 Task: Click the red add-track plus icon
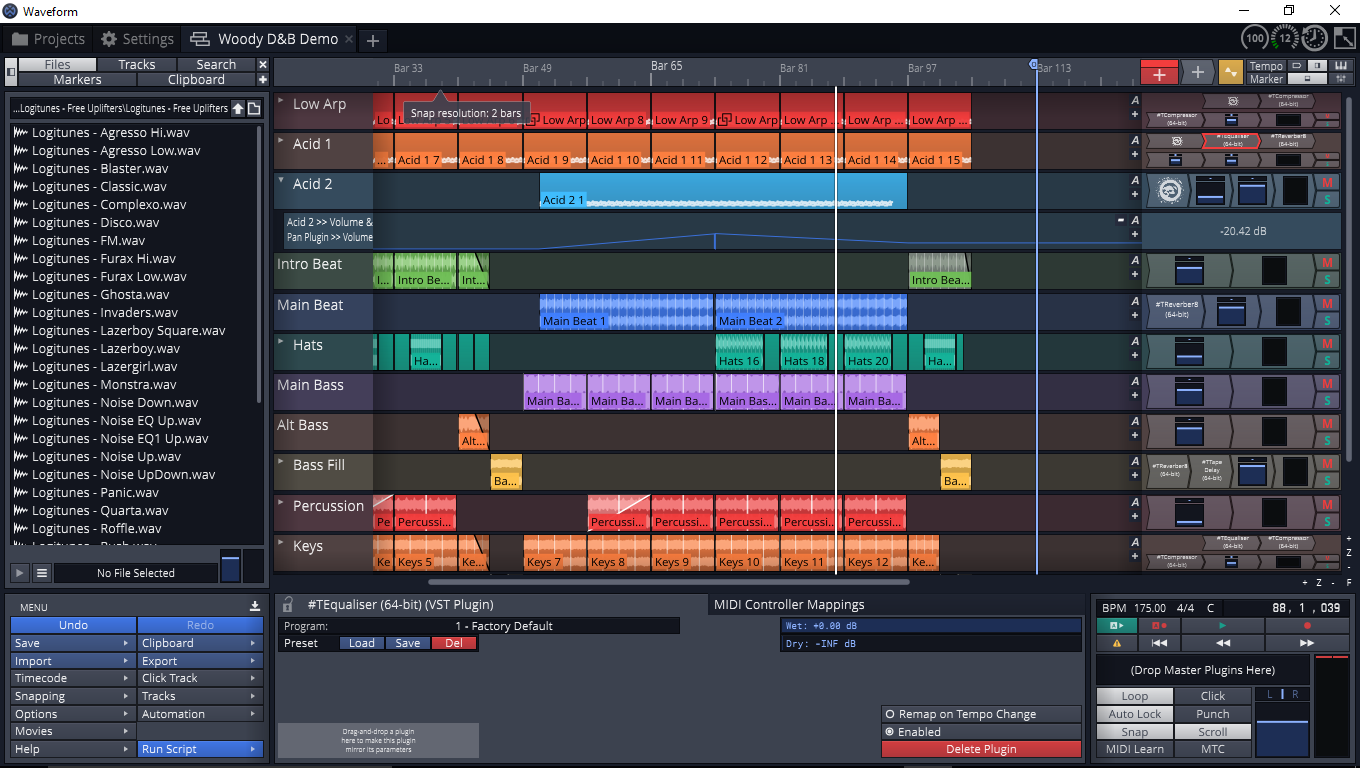(x=1159, y=72)
